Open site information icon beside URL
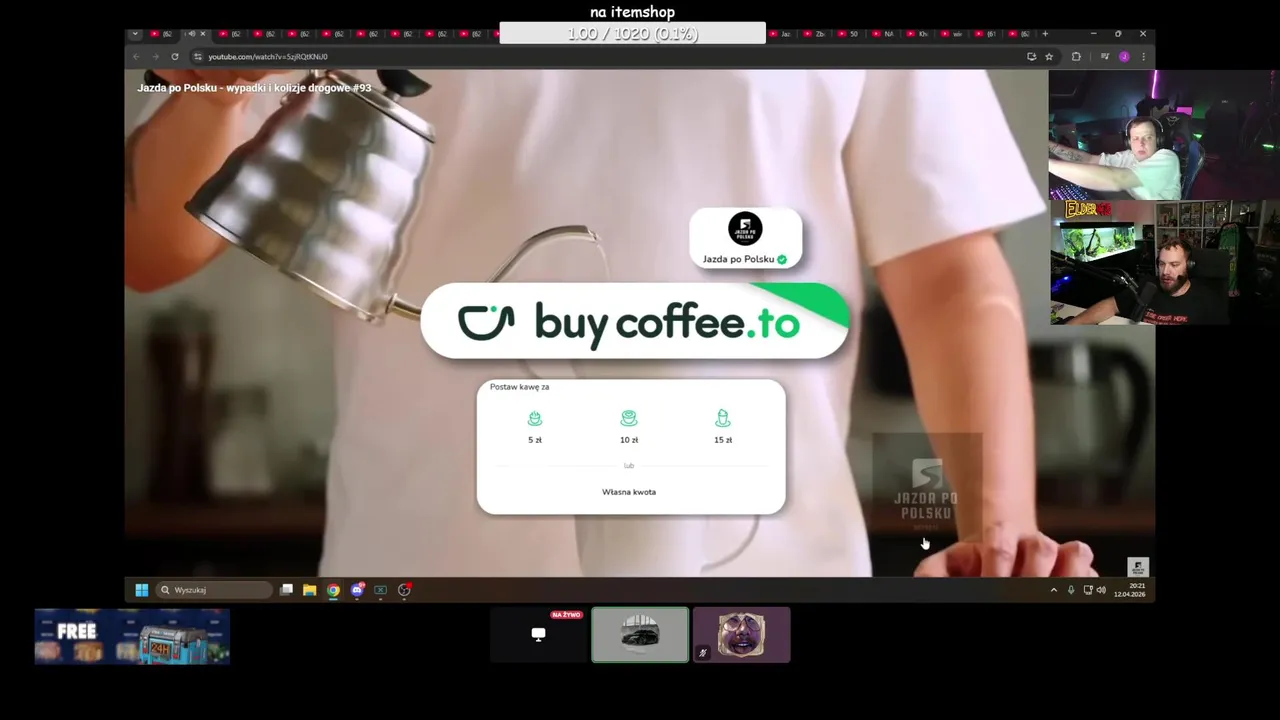This screenshot has width=1280, height=720. pyautogui.click(x=197, y=57)
